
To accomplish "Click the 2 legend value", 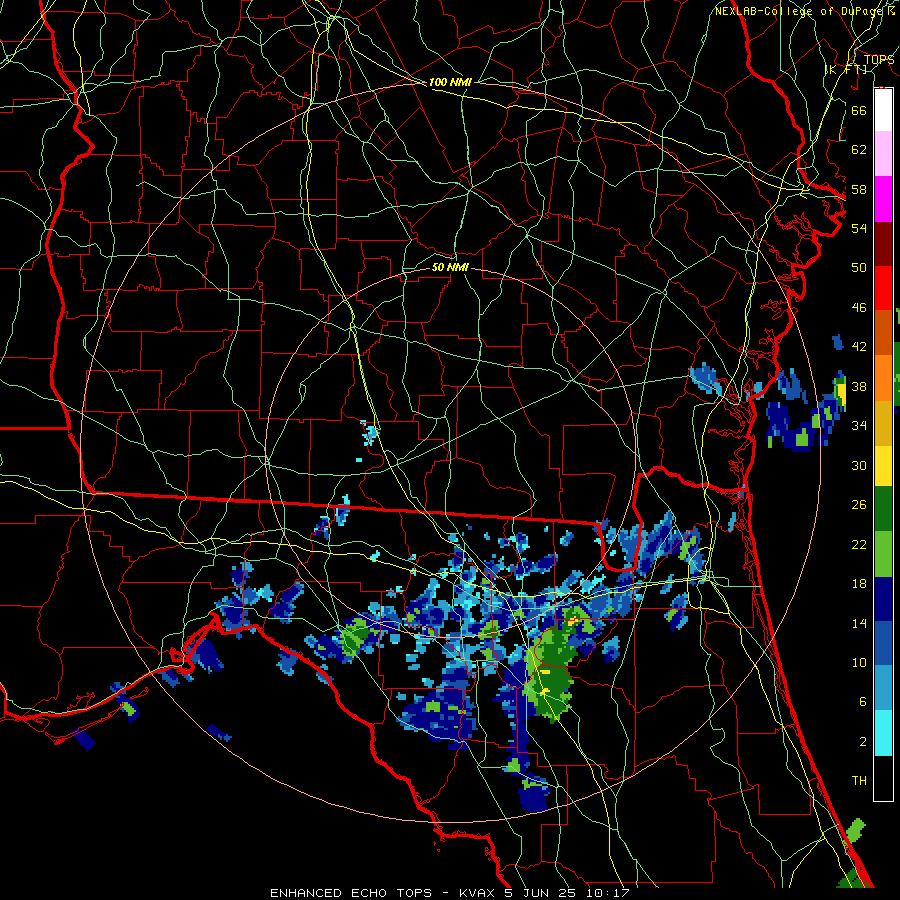I will click(x=863, y=742).
